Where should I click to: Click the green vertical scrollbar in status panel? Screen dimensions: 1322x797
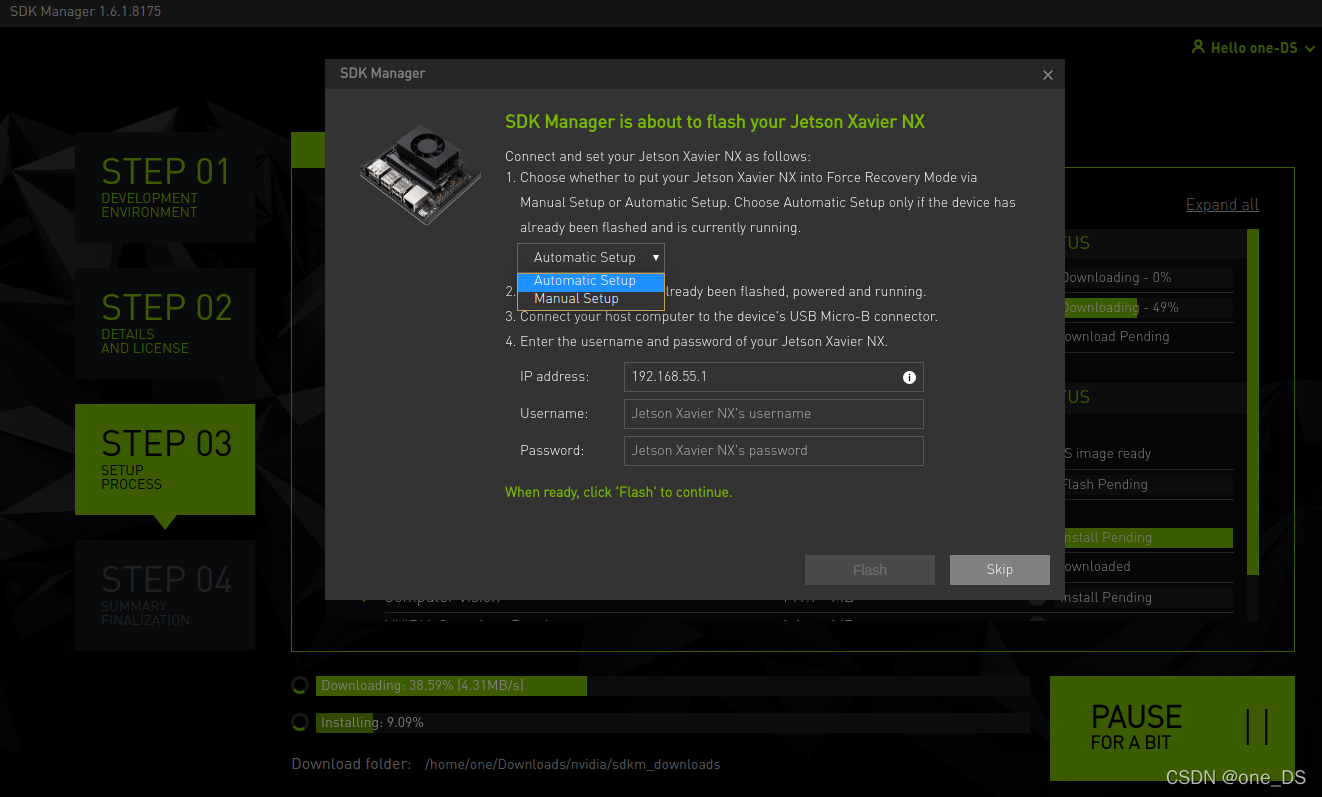[1253, 402]
